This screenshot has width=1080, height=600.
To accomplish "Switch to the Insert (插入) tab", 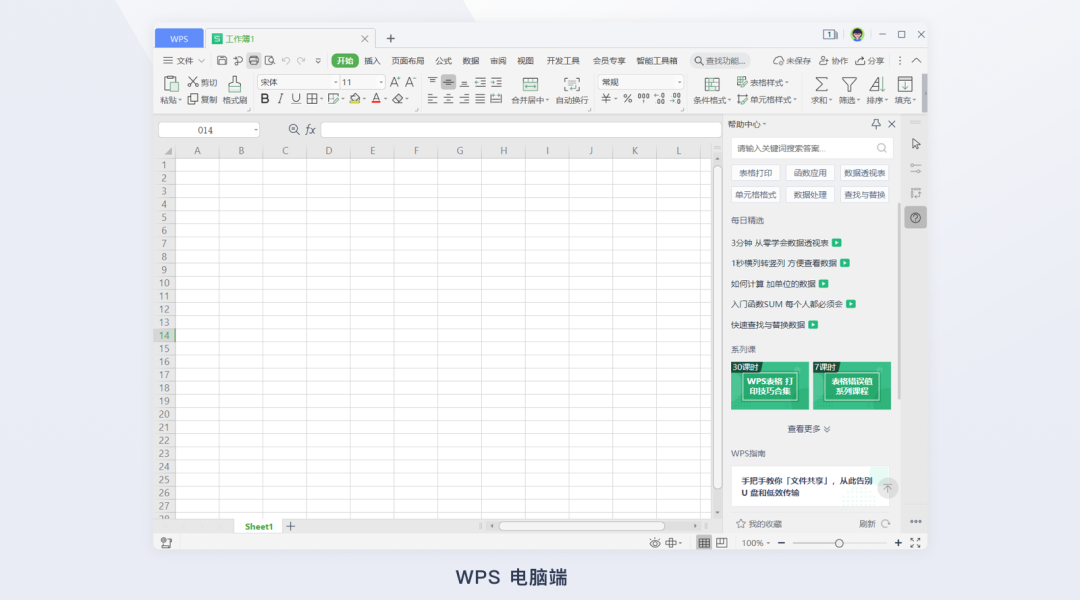I will 372,61.
